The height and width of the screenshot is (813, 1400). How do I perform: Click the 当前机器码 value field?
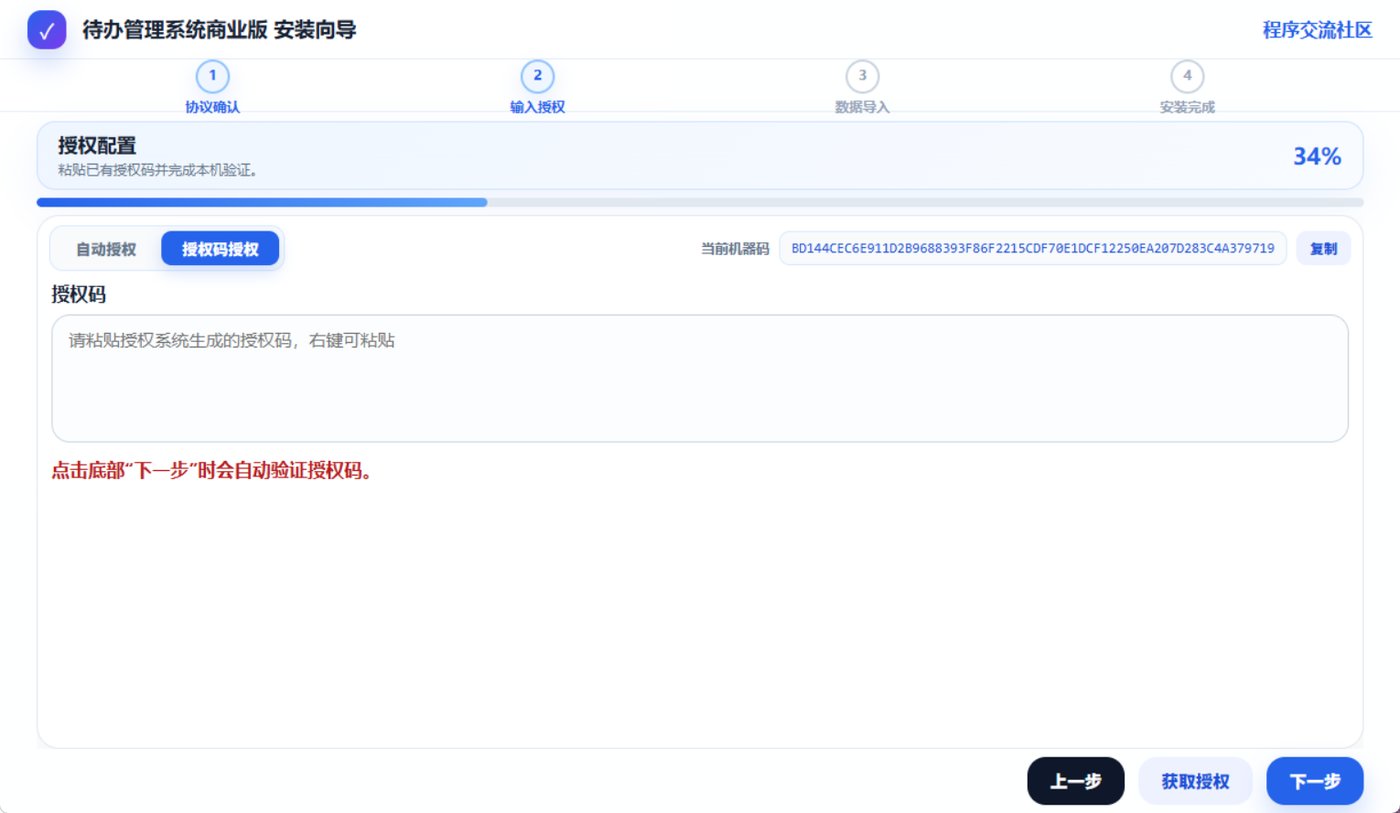coord(1033,249)
